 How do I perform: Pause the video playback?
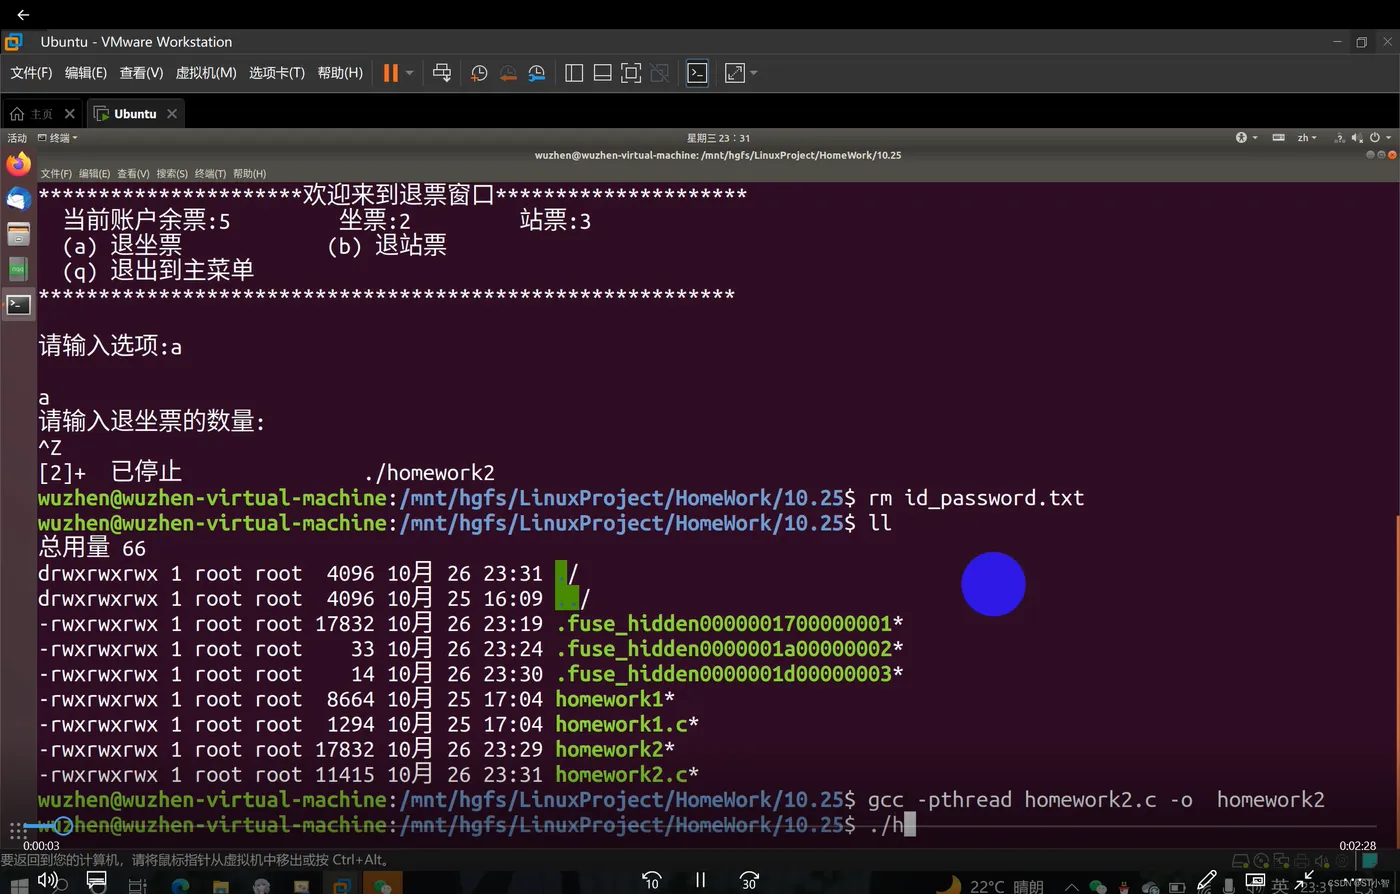point(700,880)
